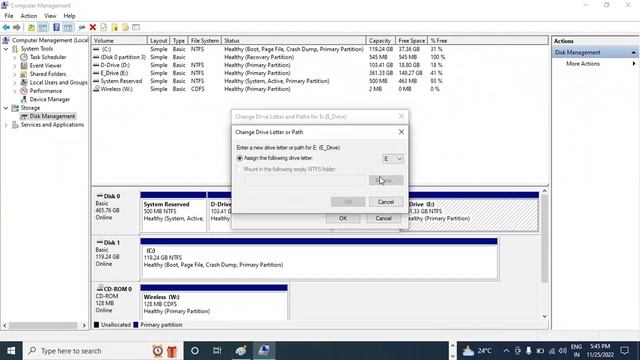Image resolution: width=640 pixels, height=360 pixels.
Task: Click the Properties page toolbar icon
Action: pyautogui.click(x=104, y=27)
